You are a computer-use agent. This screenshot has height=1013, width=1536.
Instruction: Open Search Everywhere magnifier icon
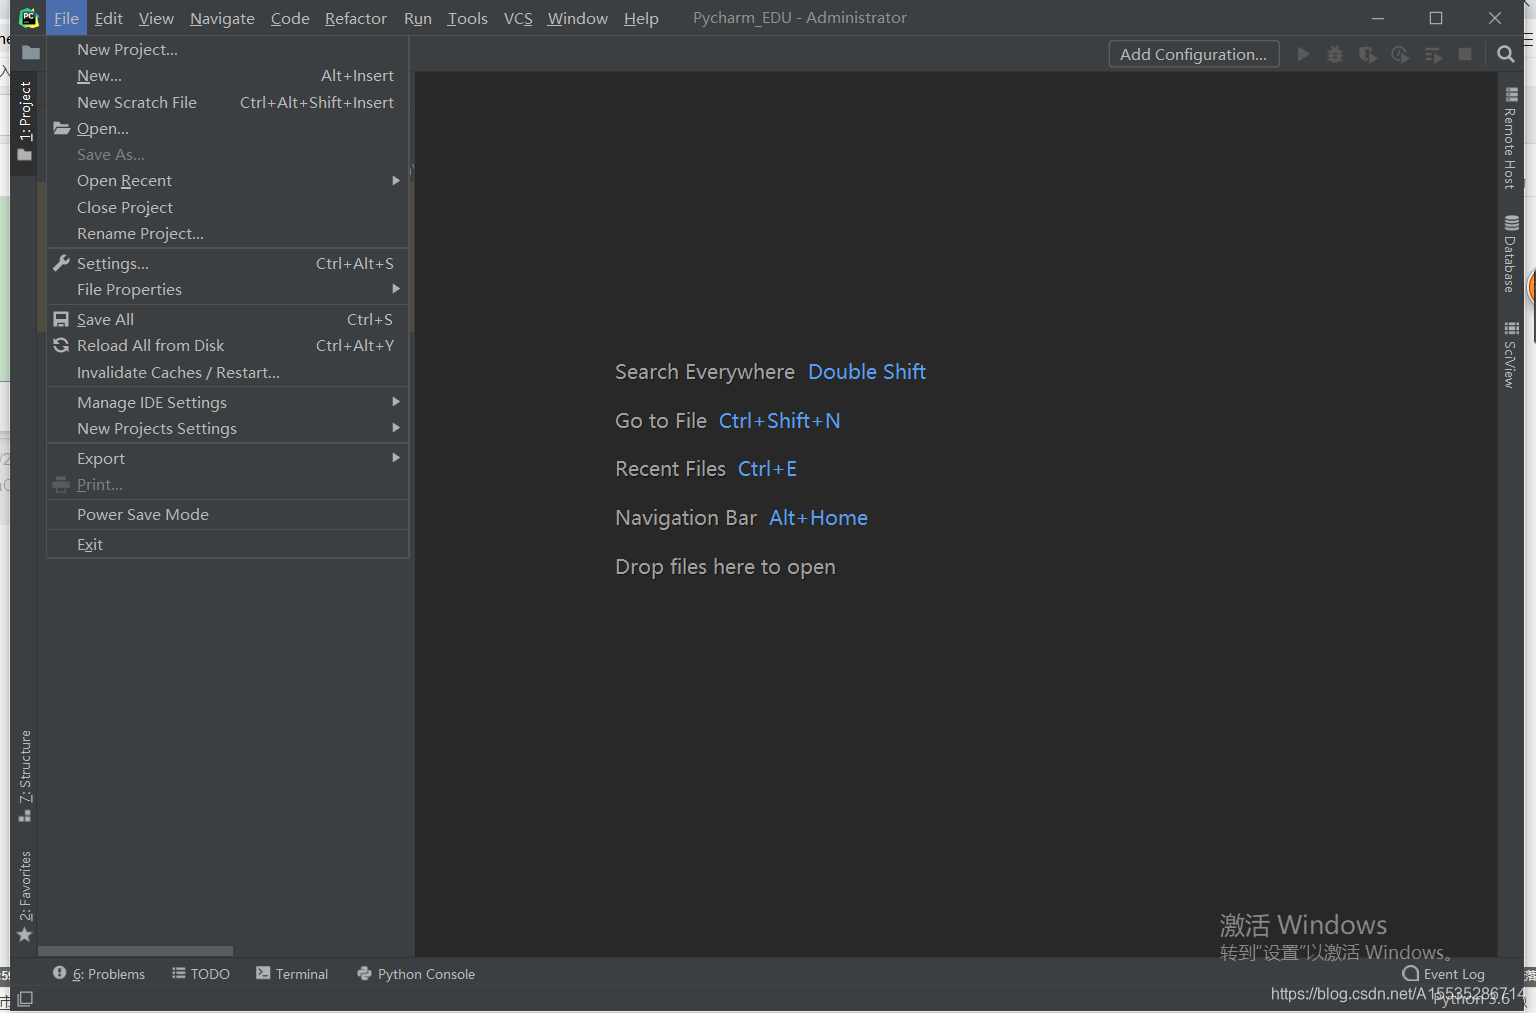(1506, 54)
